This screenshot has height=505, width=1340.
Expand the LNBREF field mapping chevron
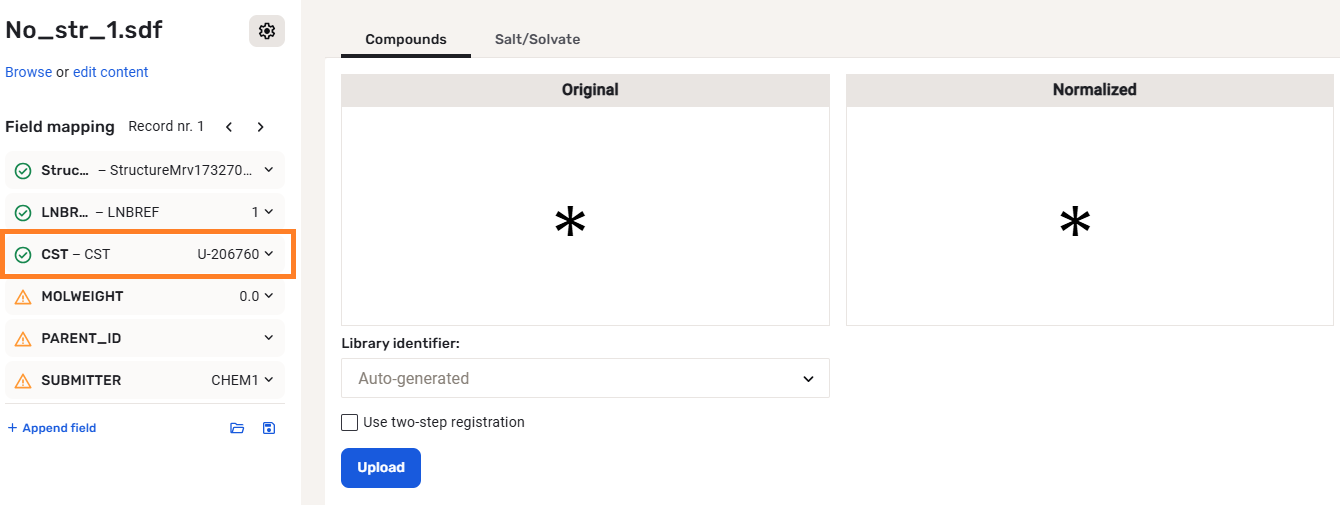click(268, 212)
